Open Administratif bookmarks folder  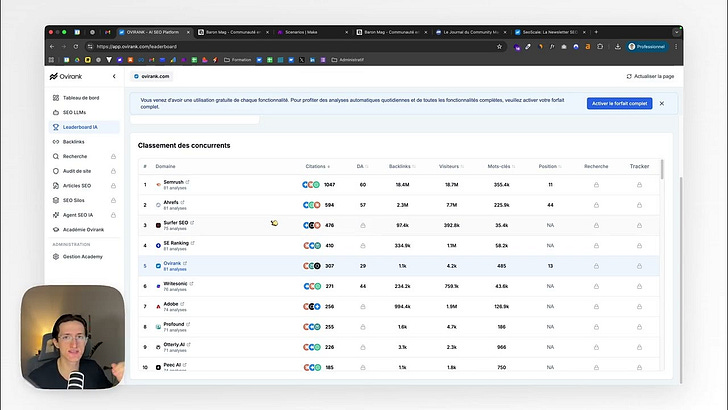click(x=347, y=60)
